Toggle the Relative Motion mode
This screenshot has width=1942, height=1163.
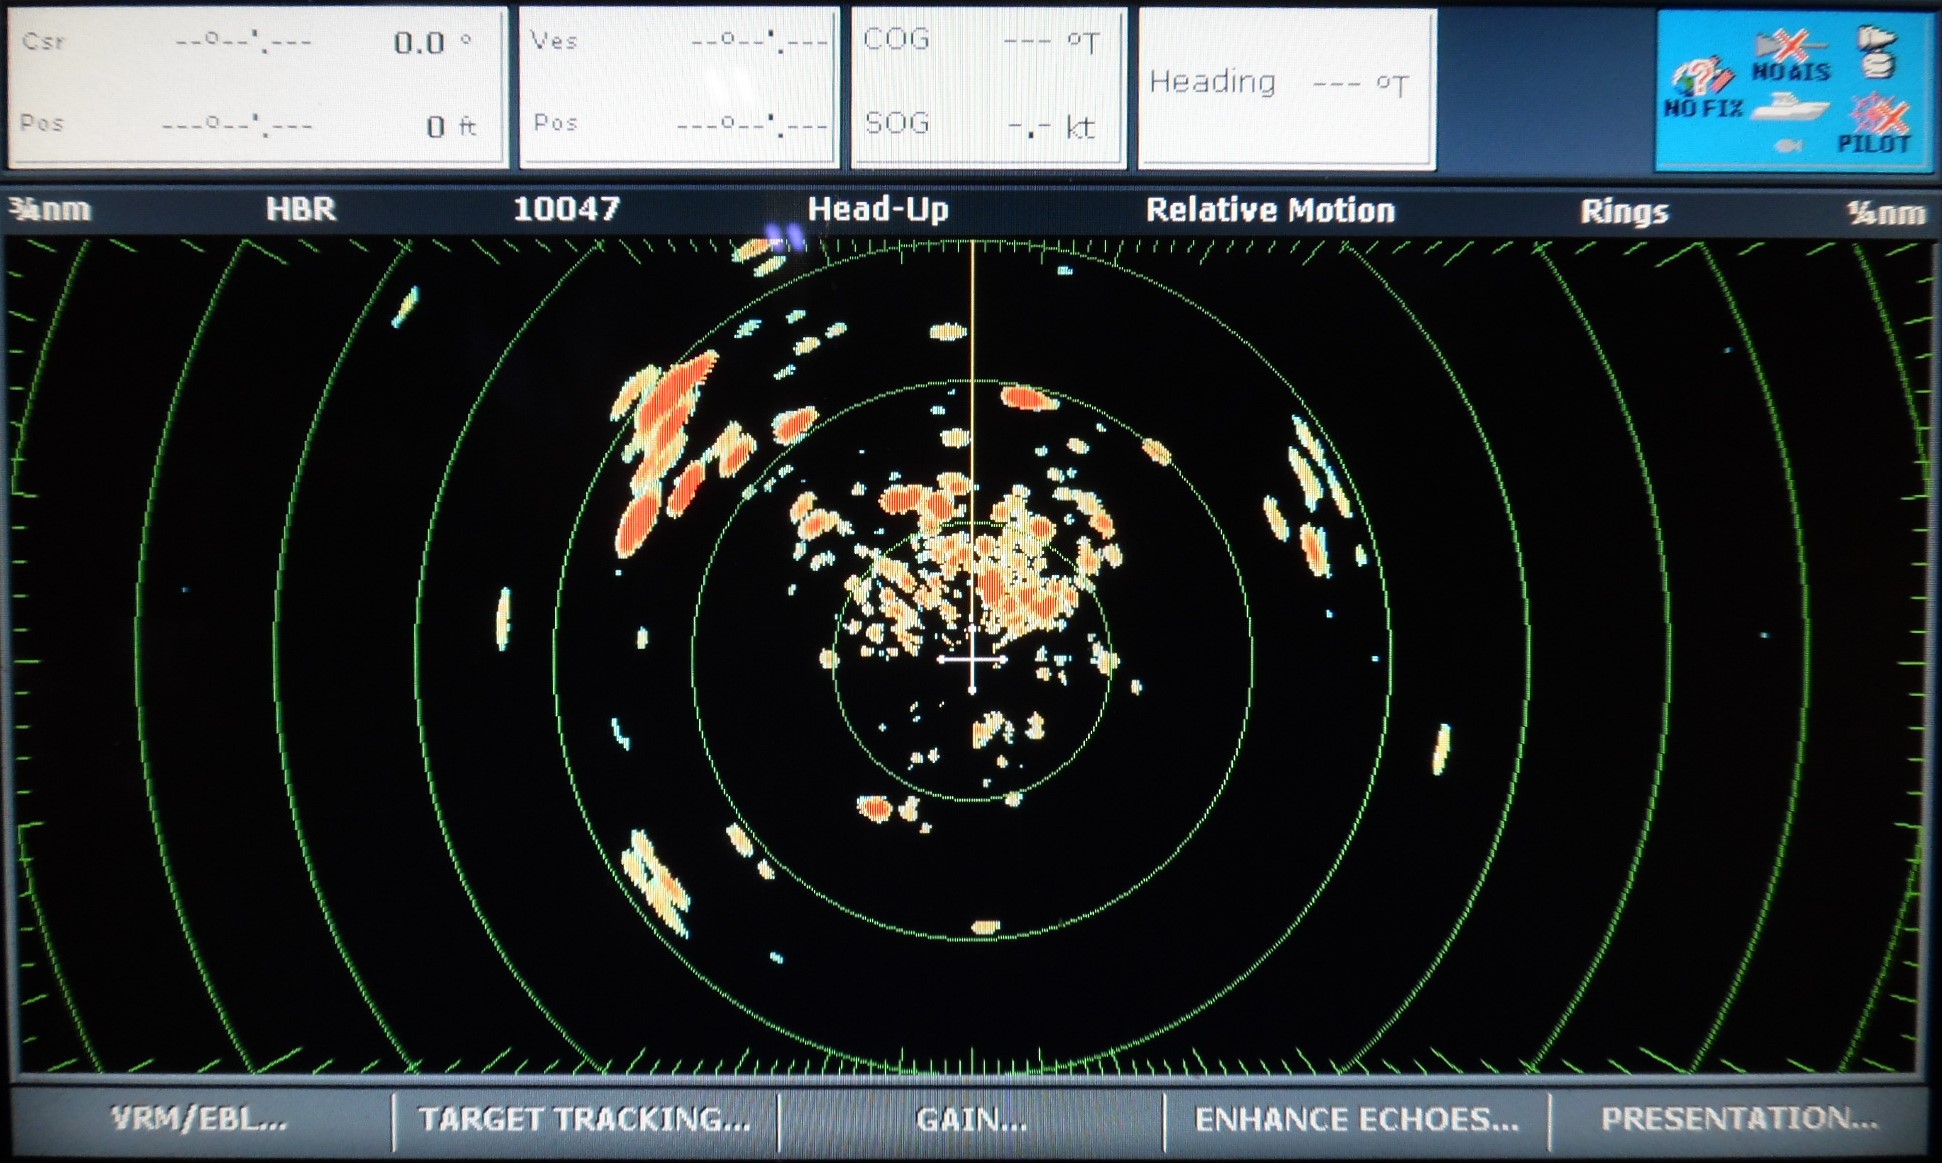click(x=1269, y=210)
